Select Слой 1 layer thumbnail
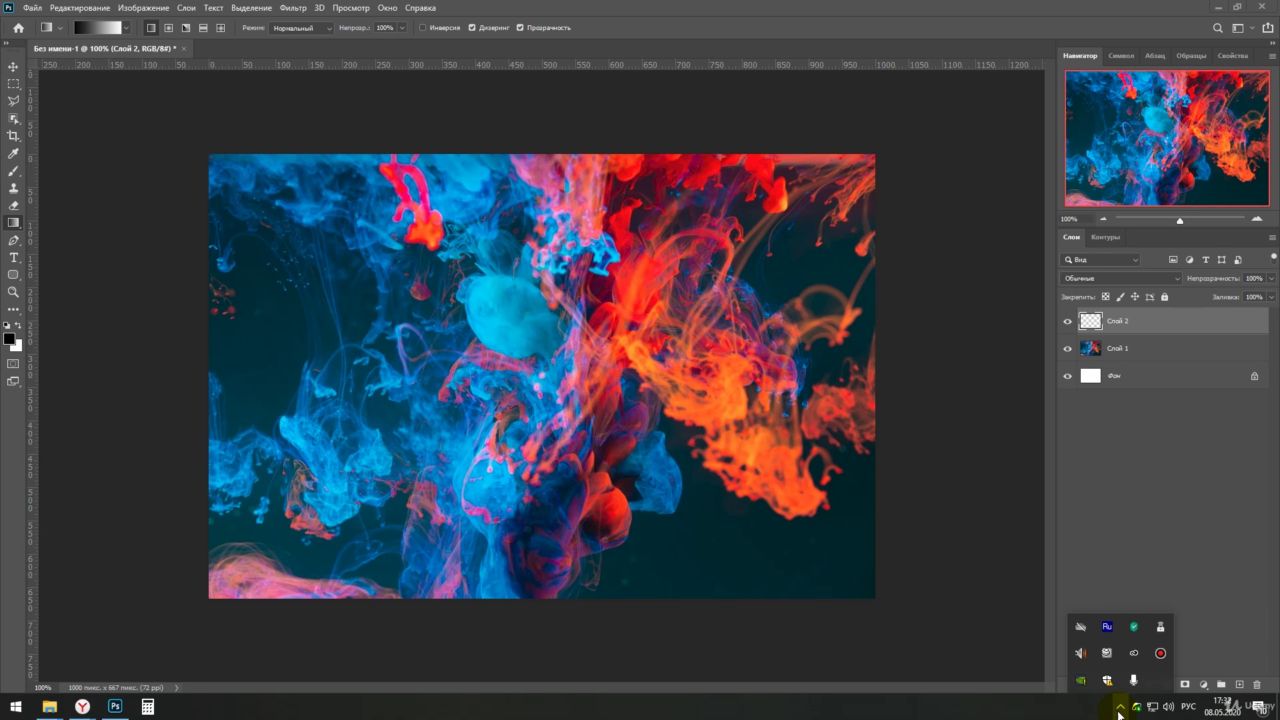The width and height of the screenshot is (1280, 720). pos(1090,349)
